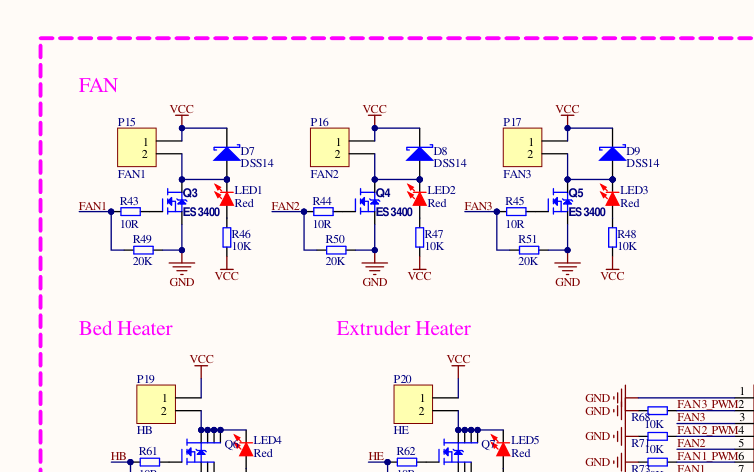Click the VCC symbol above P20 connector
754x472 pixels.
click(458, 360)
